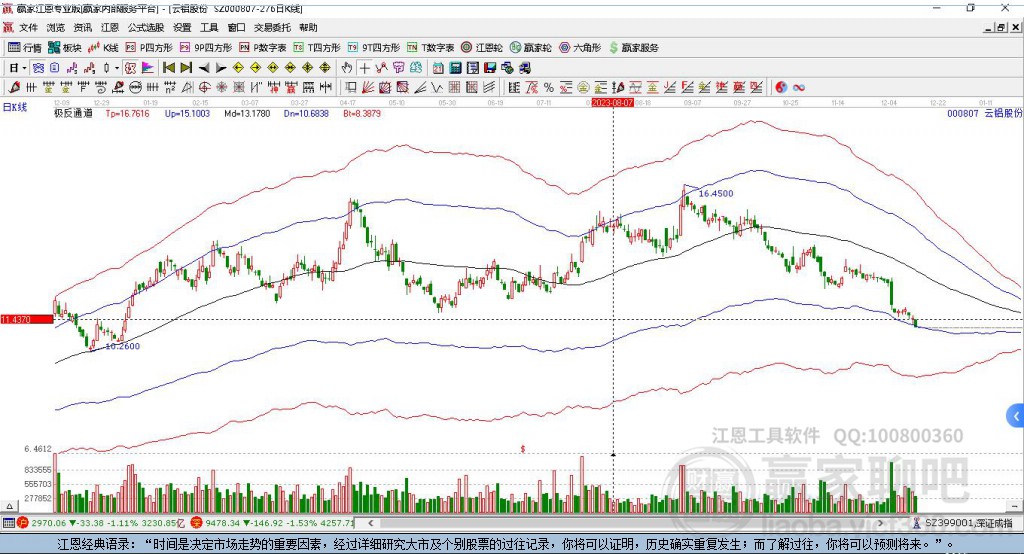1024x554 pixels.
Task: Click the 16.4500 high price label
Action: tap(716, 193)
